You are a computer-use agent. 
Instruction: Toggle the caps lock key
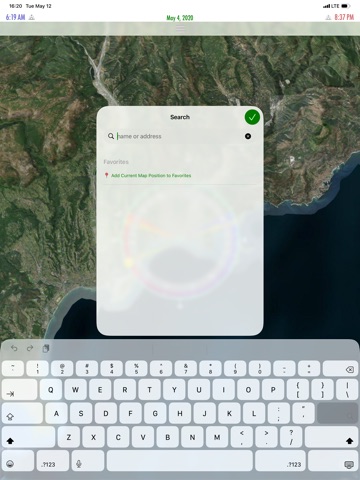click(22, 413)
